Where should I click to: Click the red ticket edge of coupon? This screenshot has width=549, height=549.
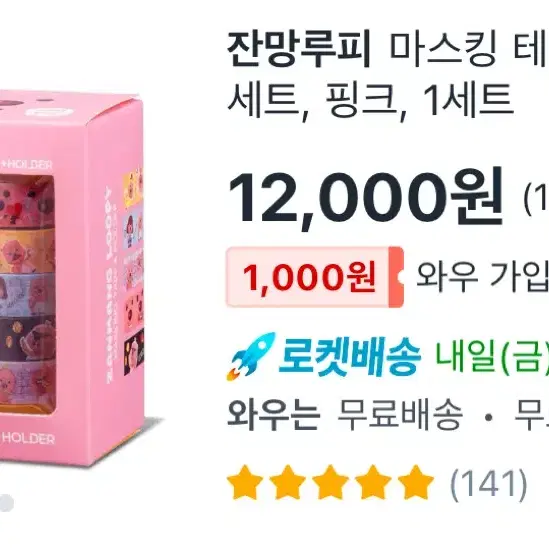pos(396,277)
